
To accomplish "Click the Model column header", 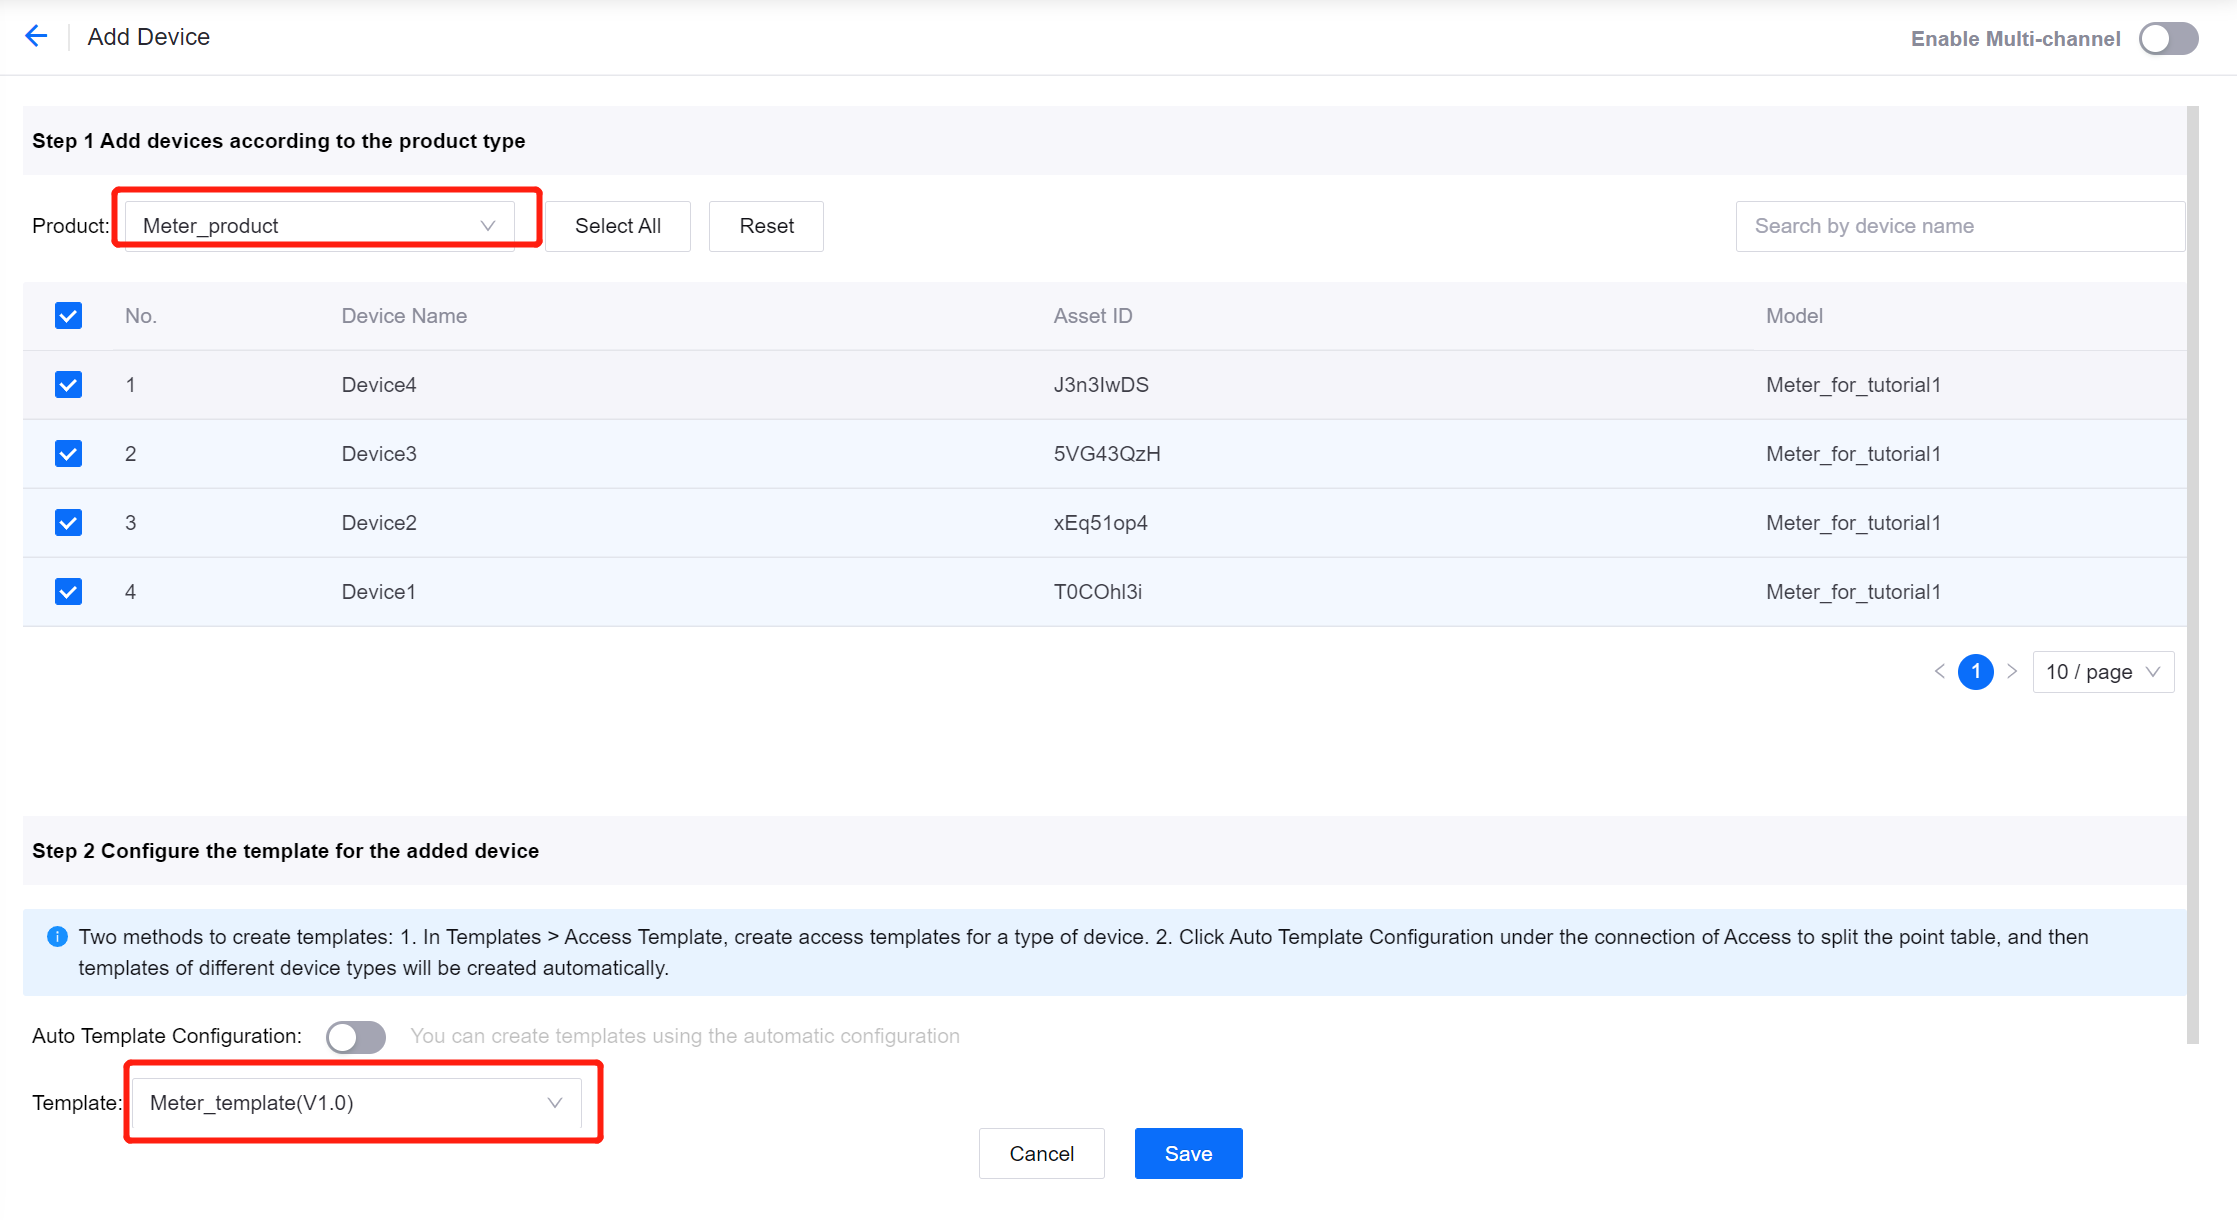I will 1794,316.
